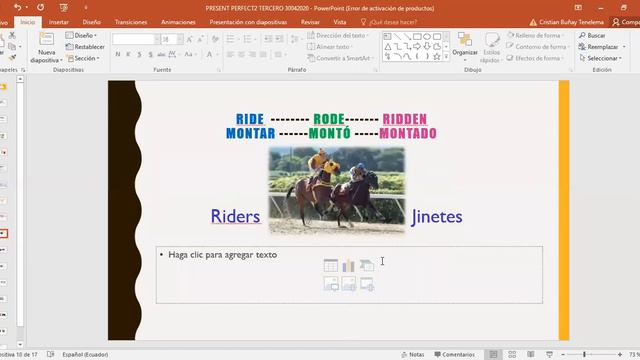Start slideshow from the quick access toolbar icon

[63, 7]
